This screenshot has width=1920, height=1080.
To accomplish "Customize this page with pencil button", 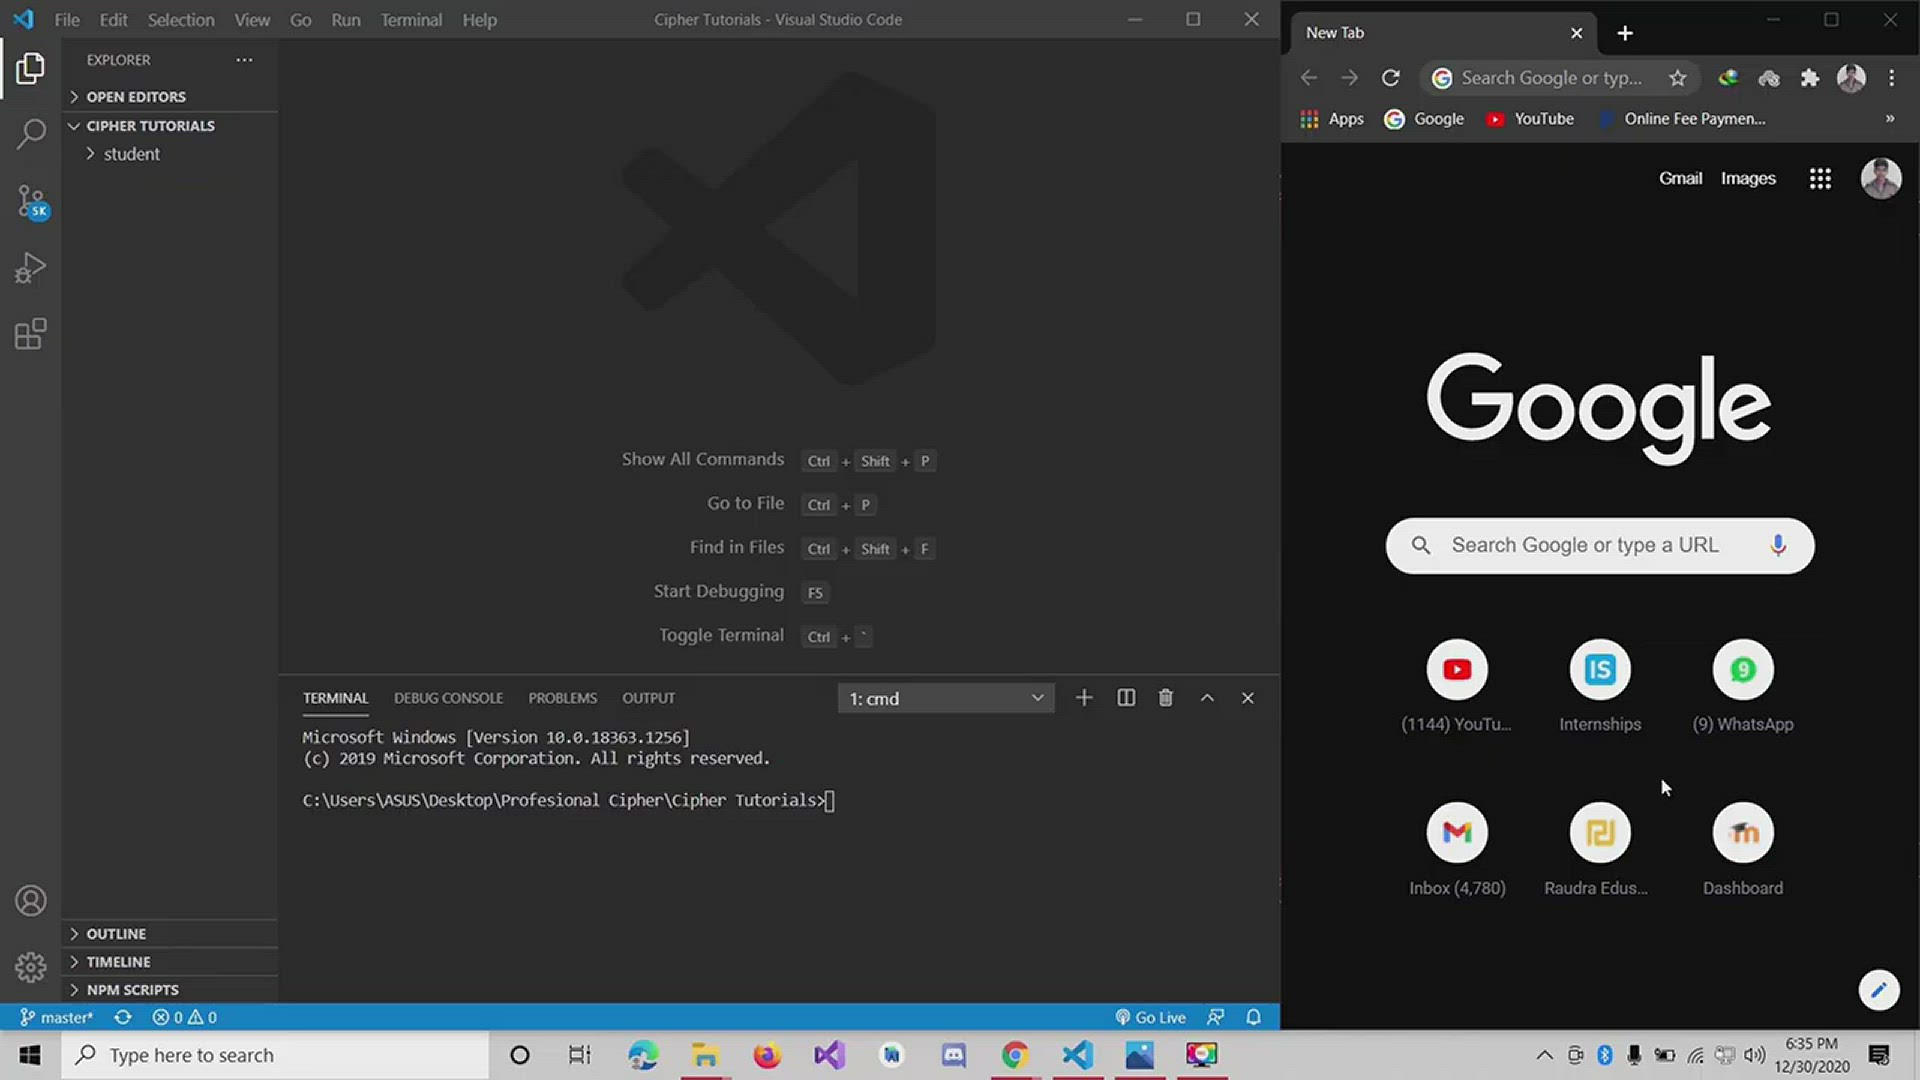I will pos(1879,990).
